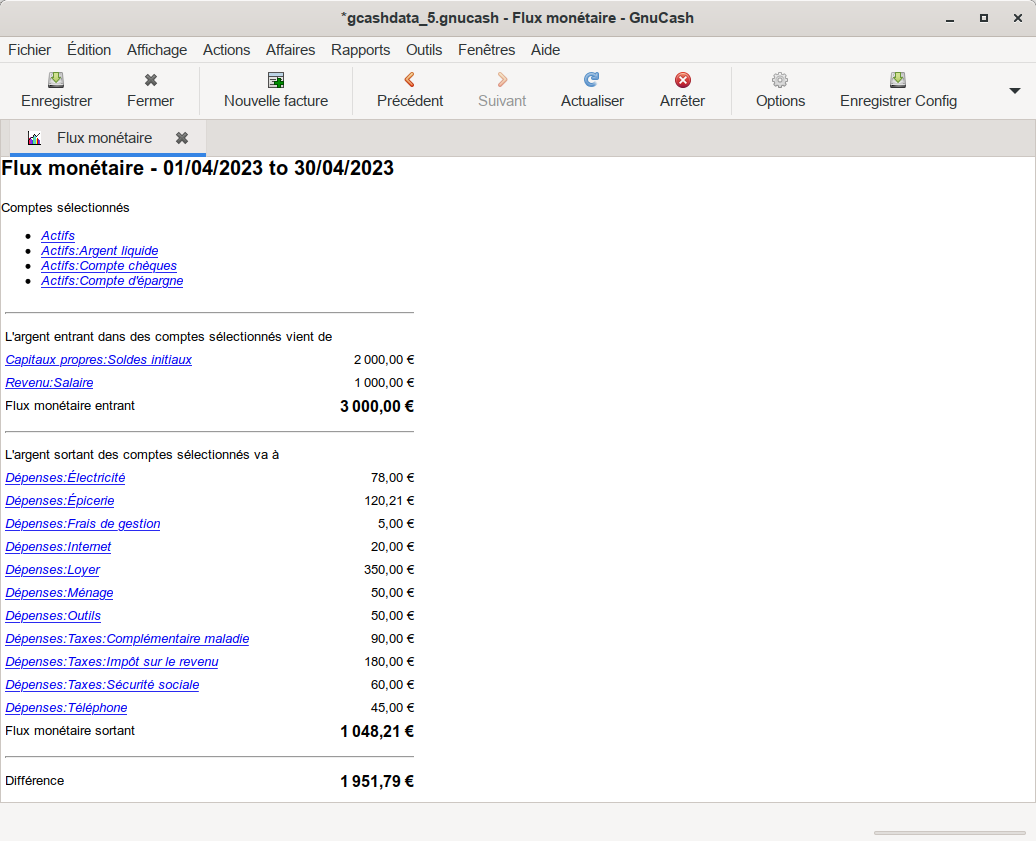Click the progress bar in status bar

(x=949, y=832)
